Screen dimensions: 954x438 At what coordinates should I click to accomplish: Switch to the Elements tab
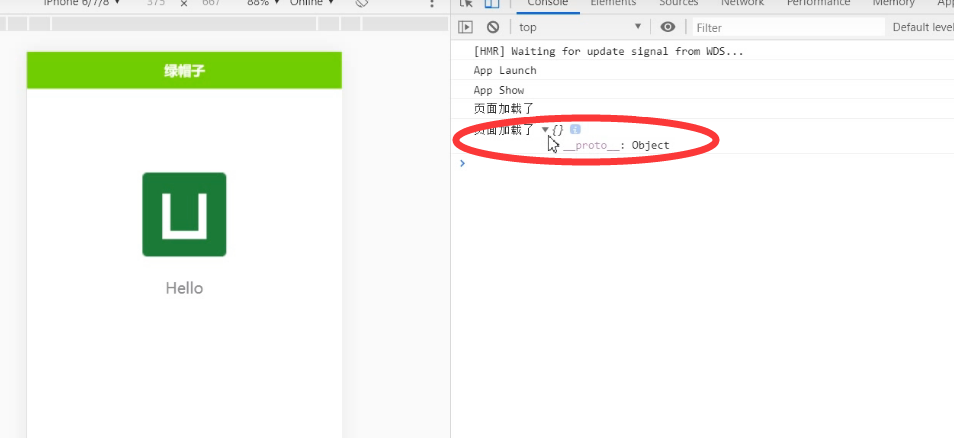(613, 4)
